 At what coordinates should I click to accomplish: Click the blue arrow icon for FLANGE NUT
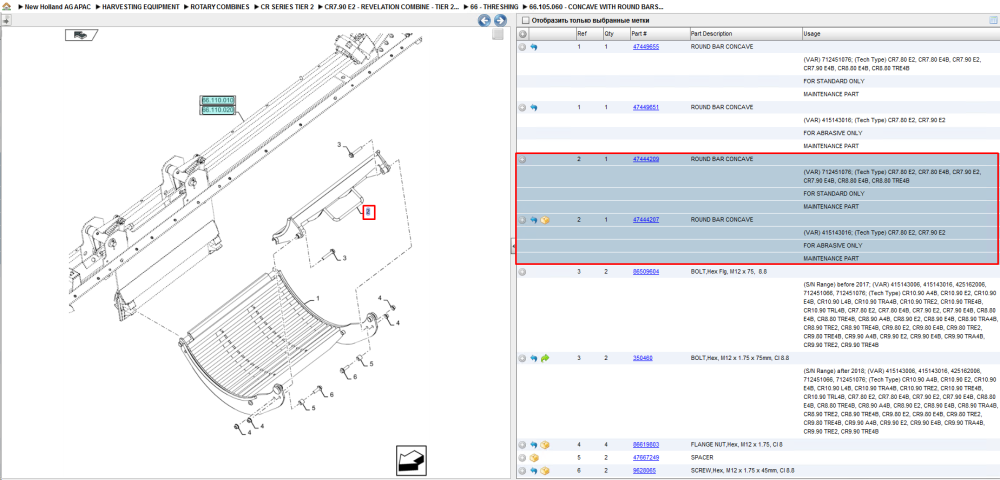tap(534, 445)
